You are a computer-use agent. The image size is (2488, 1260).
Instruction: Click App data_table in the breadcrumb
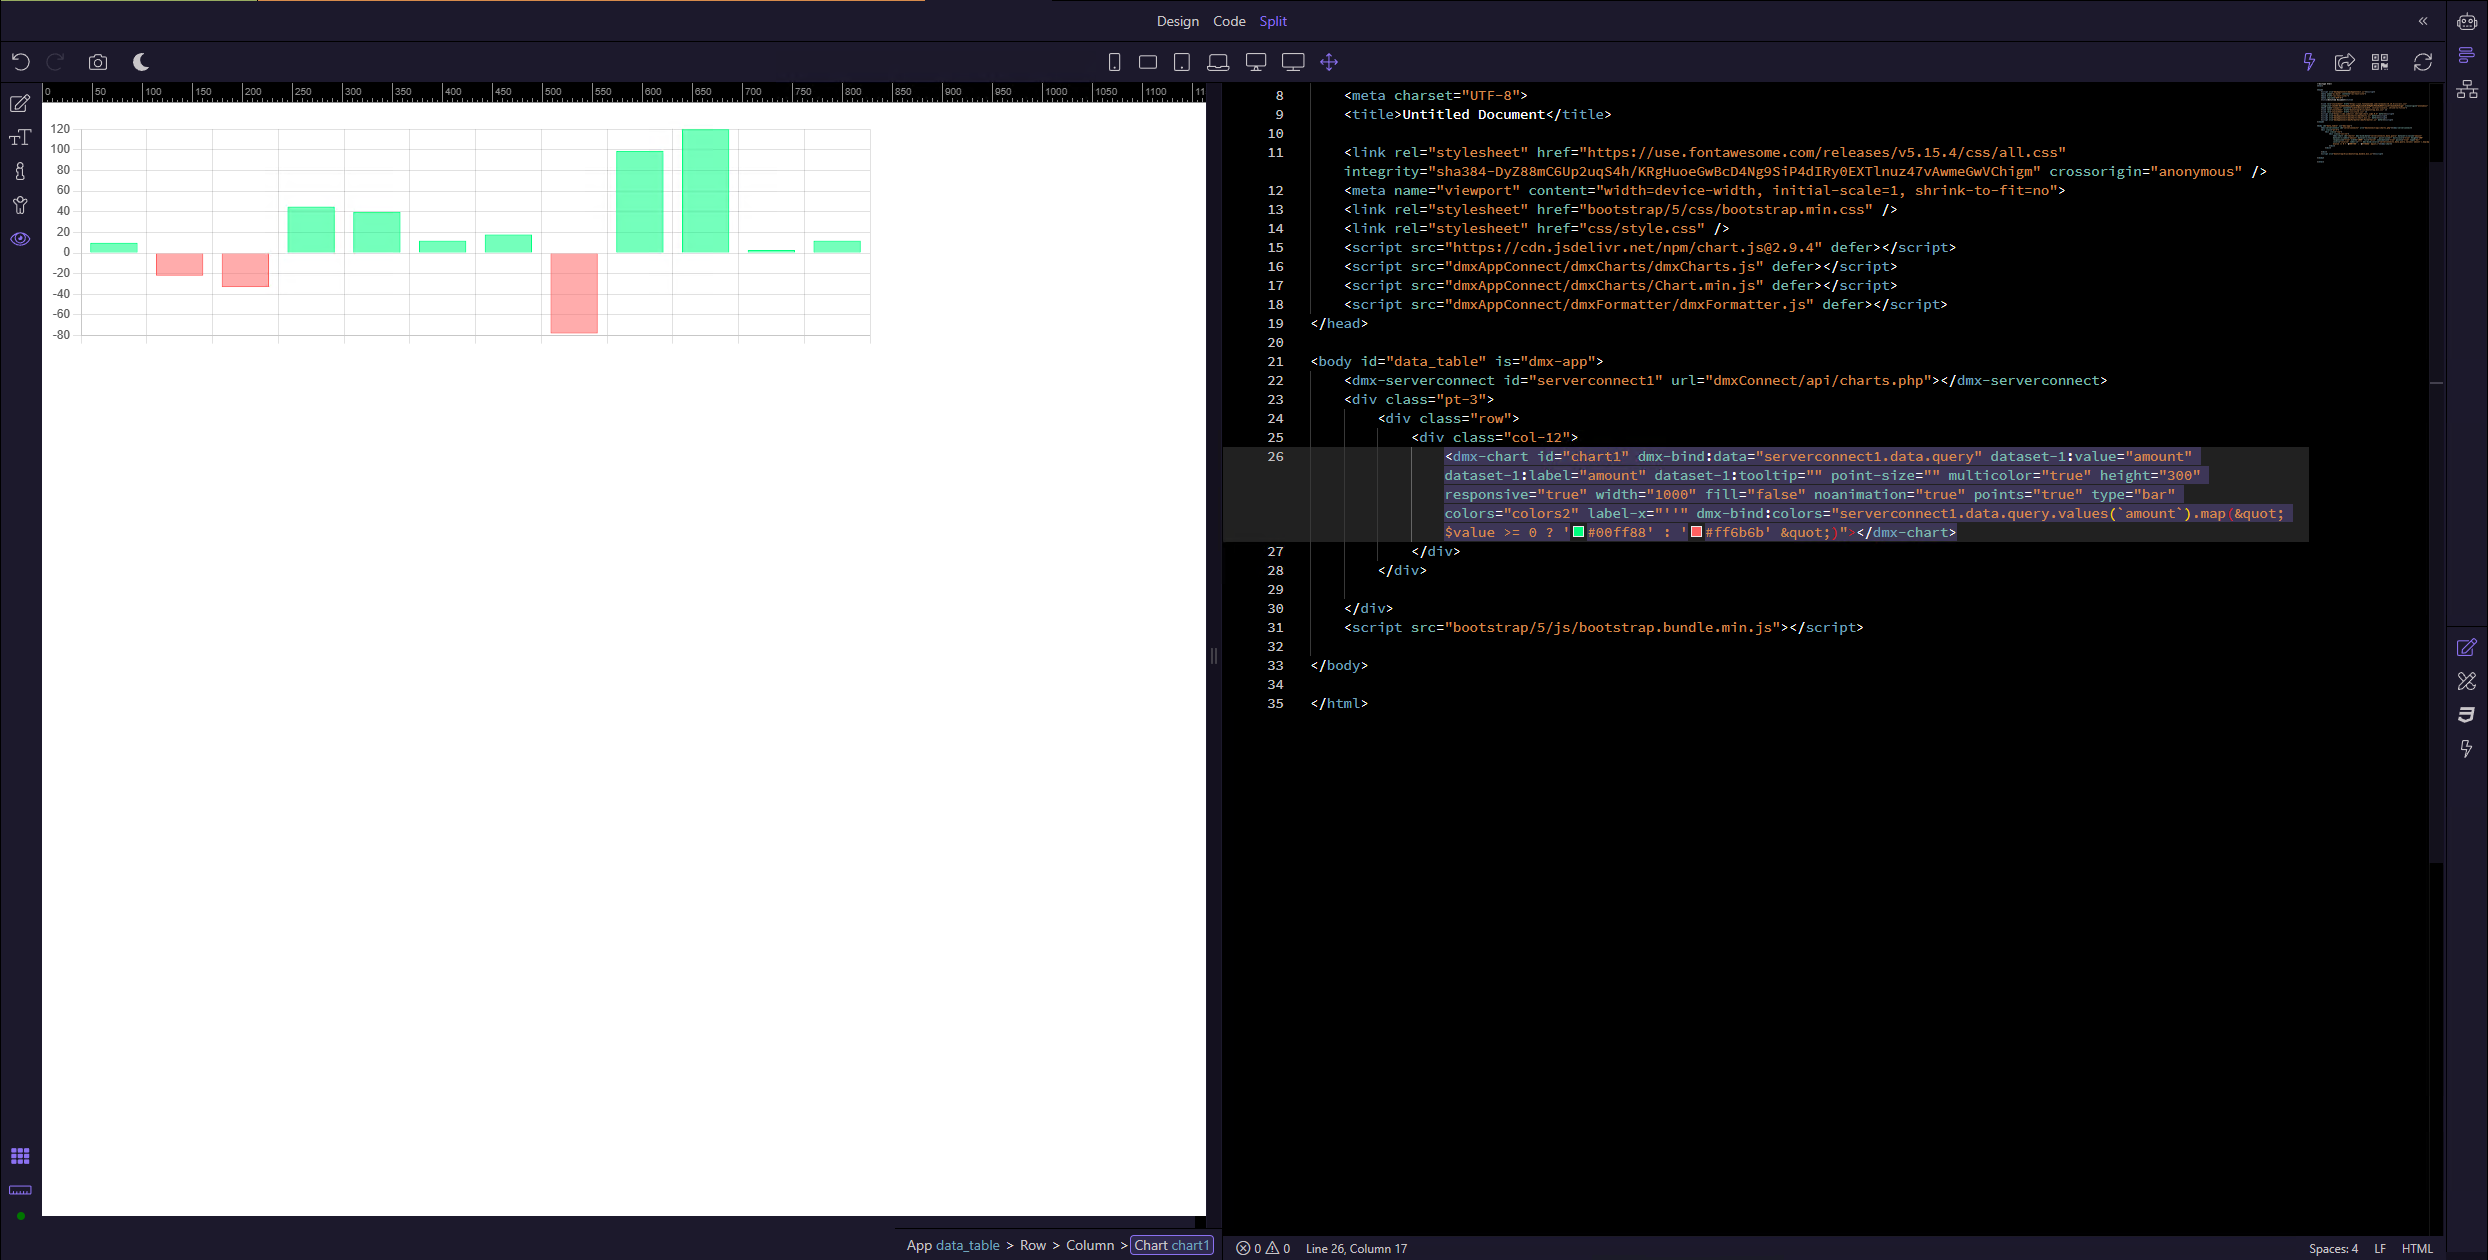point(952,1245)
